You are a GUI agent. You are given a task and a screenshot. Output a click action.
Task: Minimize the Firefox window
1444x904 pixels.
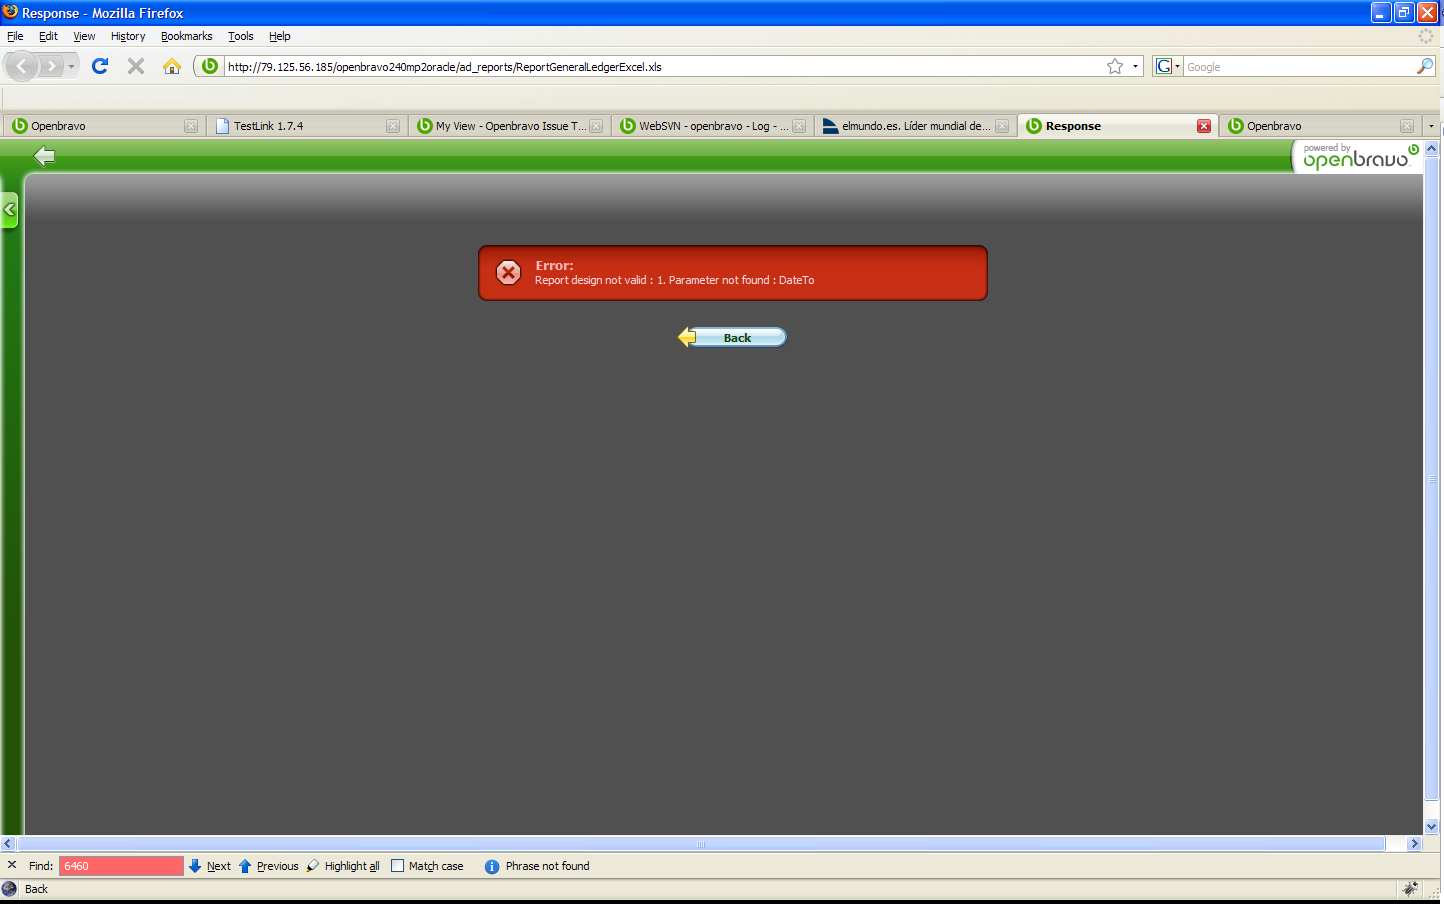(1381, 12)
